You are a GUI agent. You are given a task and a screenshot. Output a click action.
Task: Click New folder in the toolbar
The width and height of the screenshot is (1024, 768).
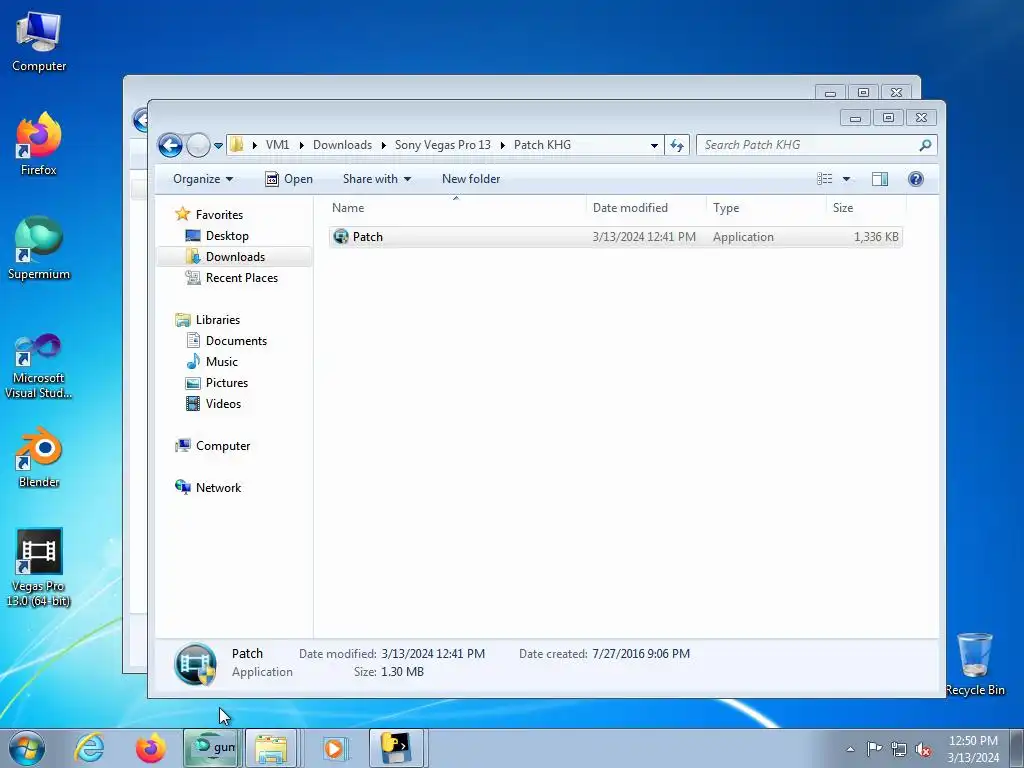tap(471, 179)
